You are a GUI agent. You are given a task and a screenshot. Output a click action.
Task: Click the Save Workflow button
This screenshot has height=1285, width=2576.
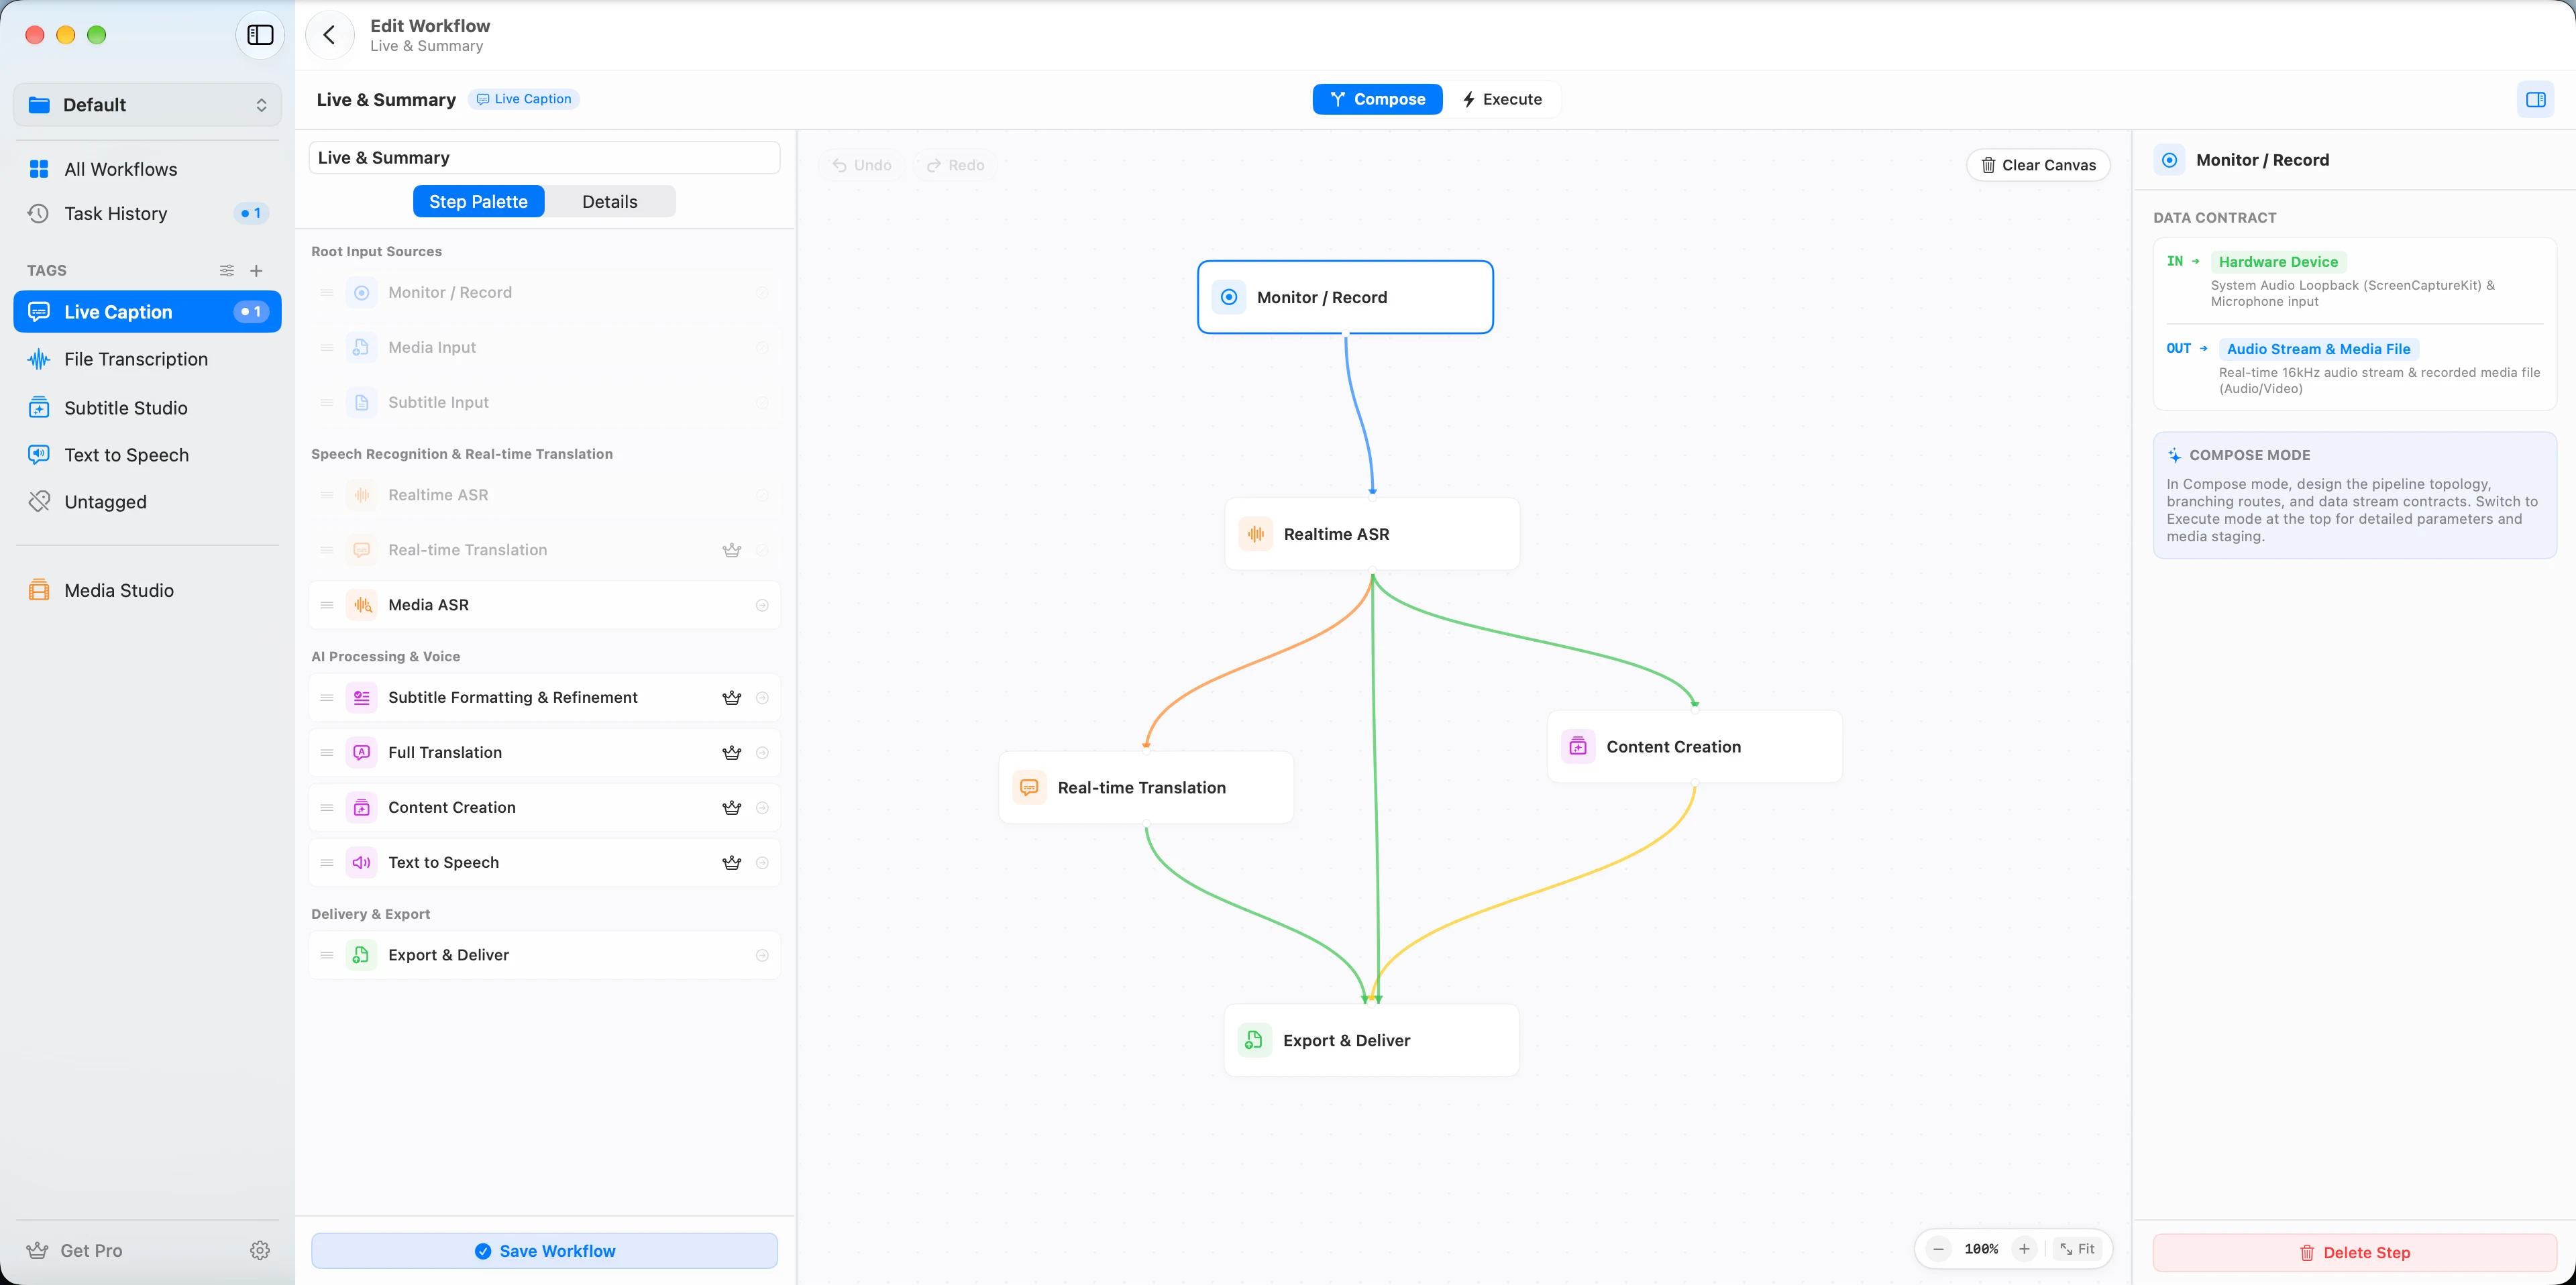click(544, 1251)
